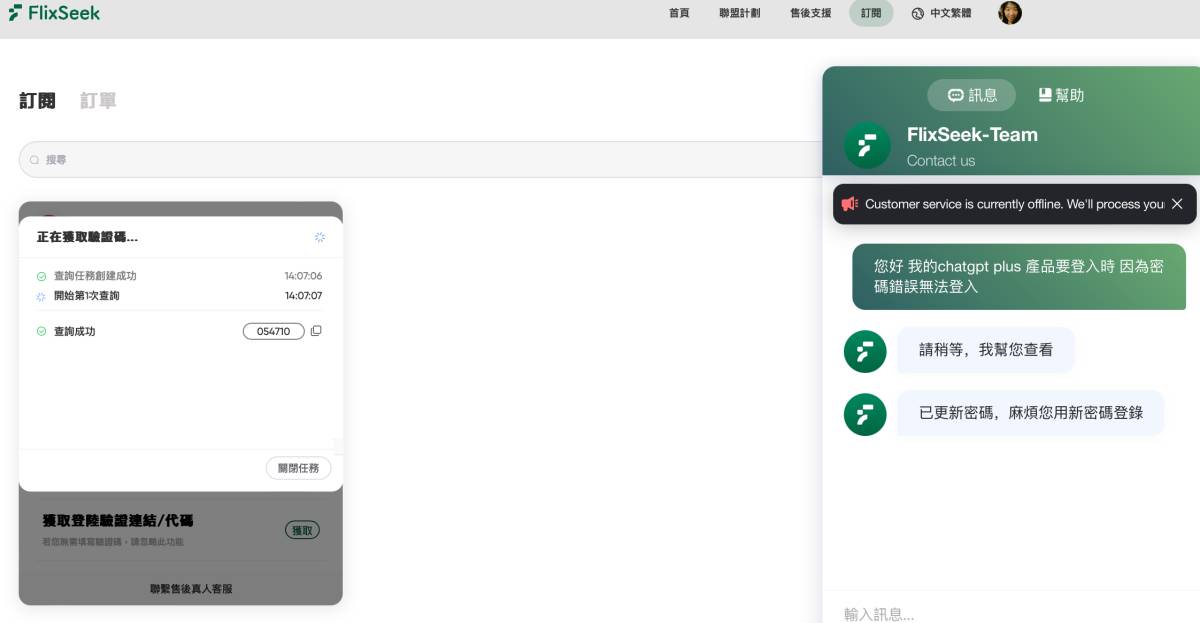This screenshot has height=623, width=1200.
Task: Select the 訂閱 item in the top navigation
Action: click(871, 13)
